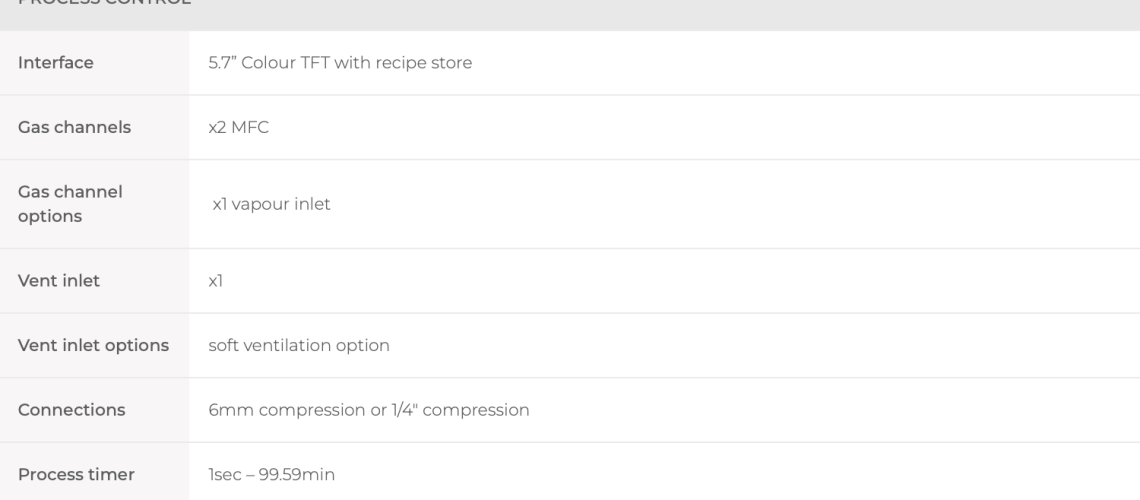The height and width of the screenshot is (500, 1140).
Task: Click the word options under Gas channel
Action: [49, 217]
